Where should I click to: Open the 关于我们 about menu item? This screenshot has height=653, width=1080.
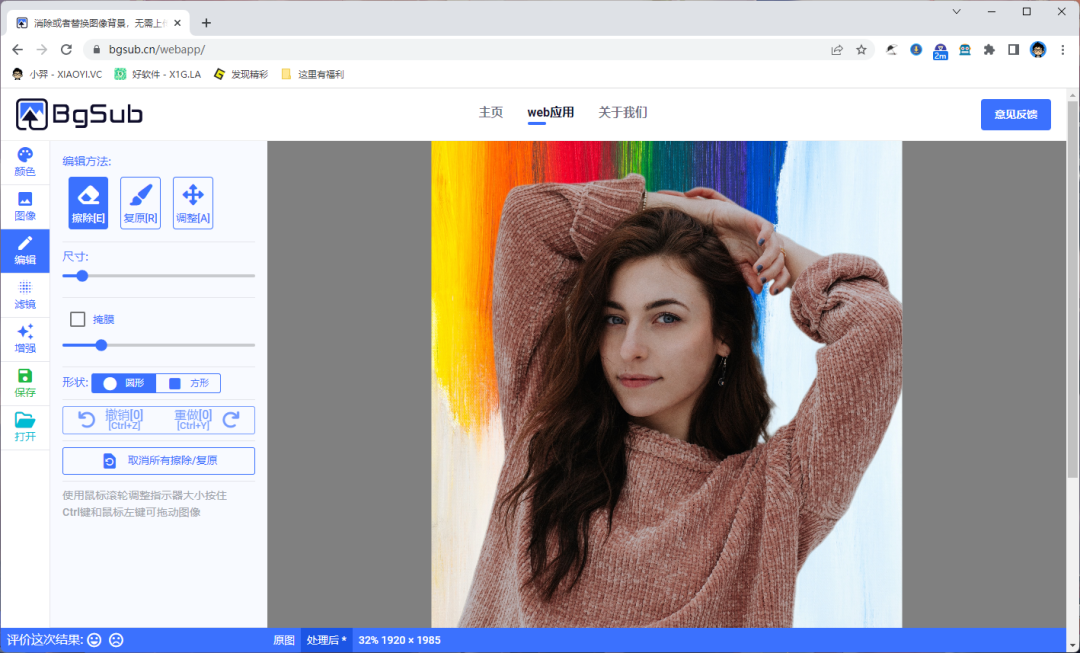click(x=623, y=112)
